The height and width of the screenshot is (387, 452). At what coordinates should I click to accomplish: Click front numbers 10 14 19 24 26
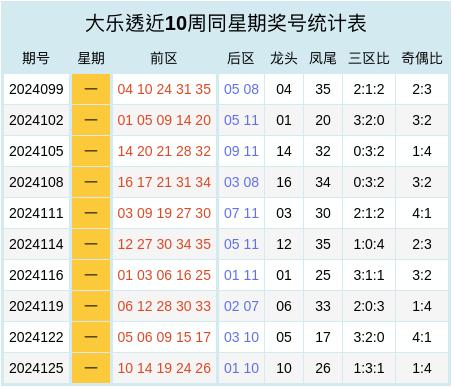pyautogui.click(x=164, y=368)
